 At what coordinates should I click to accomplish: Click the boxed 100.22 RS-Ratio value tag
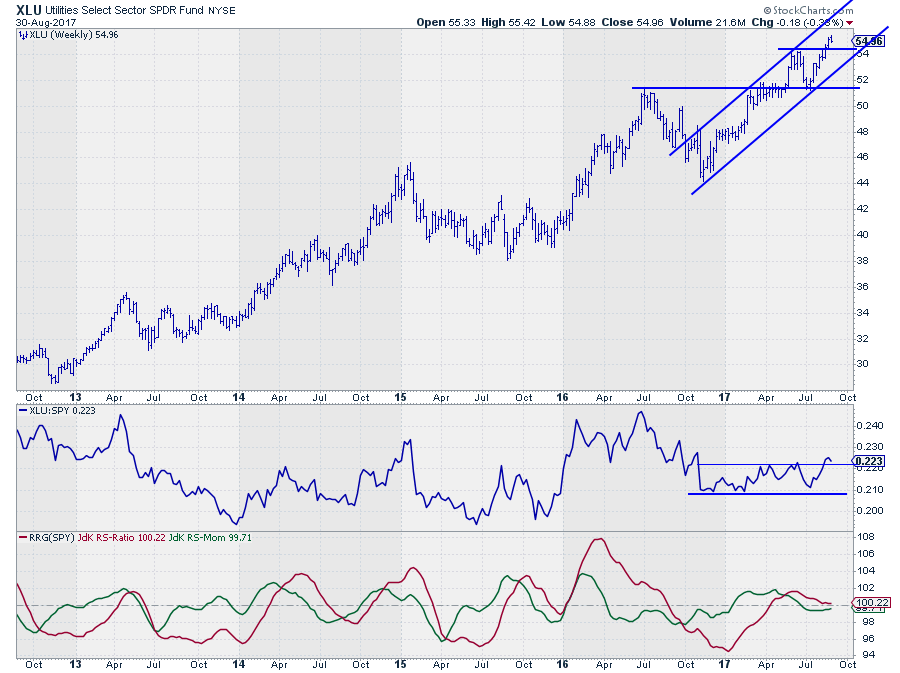[x=872, y=602]
